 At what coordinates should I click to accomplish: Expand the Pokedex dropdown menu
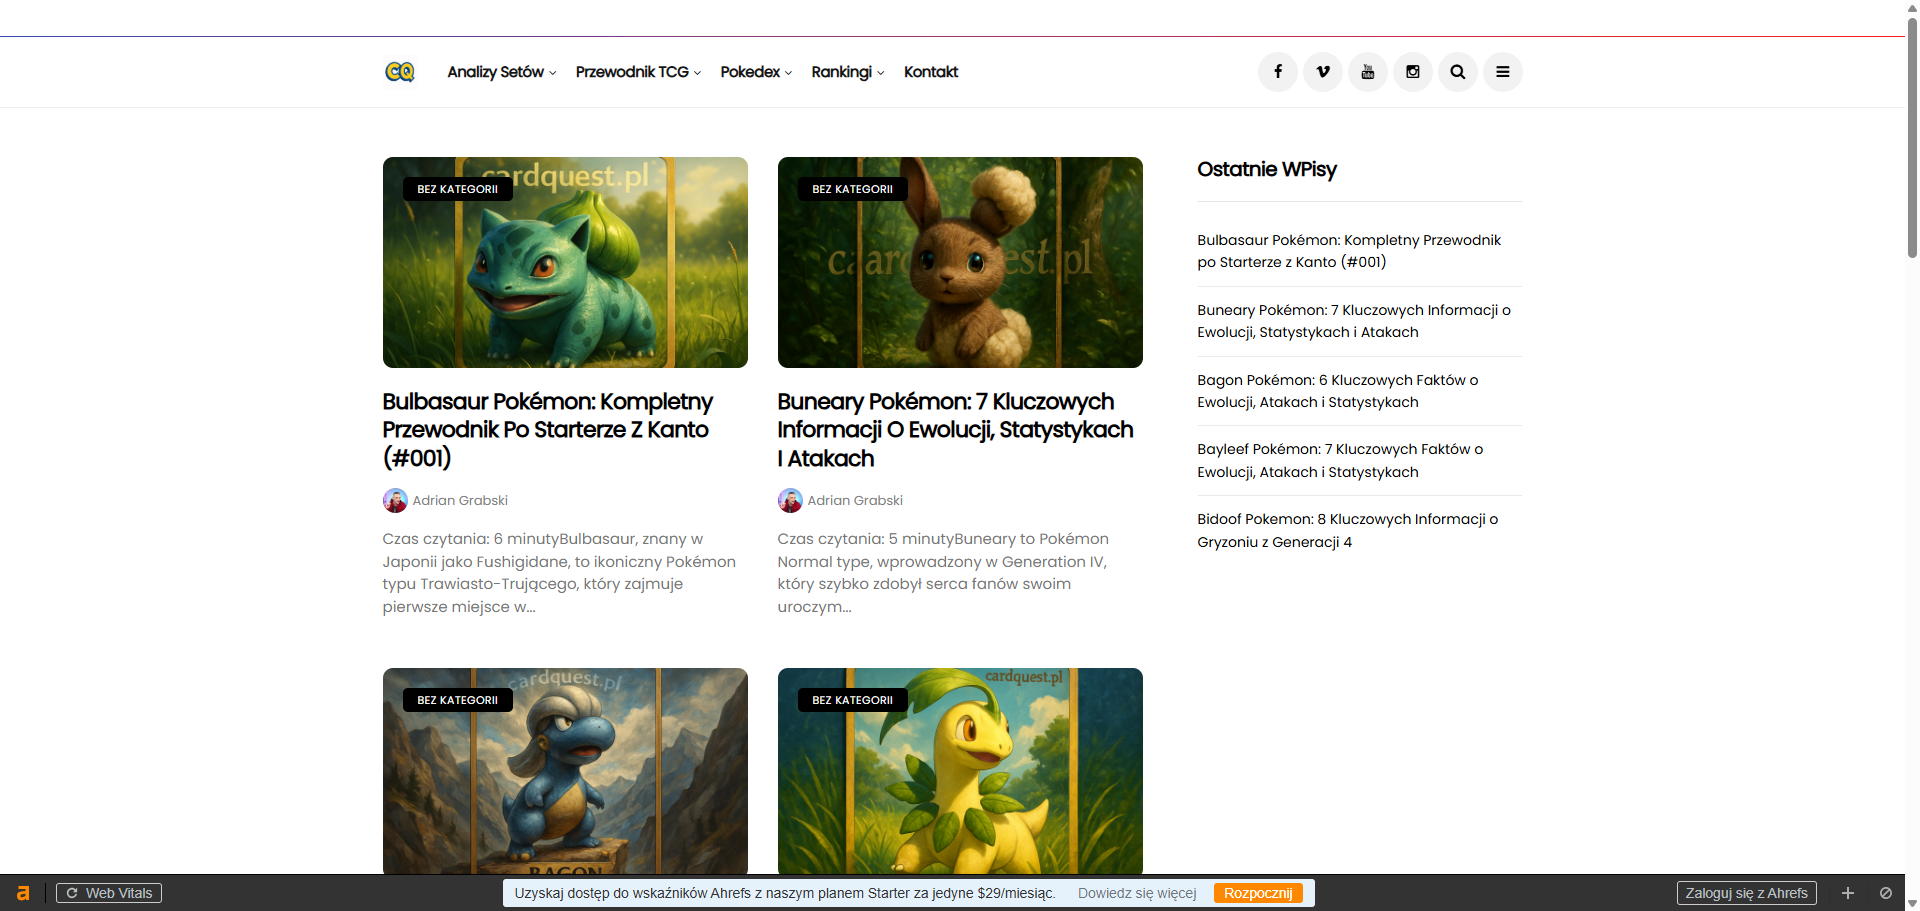point(755,72)
